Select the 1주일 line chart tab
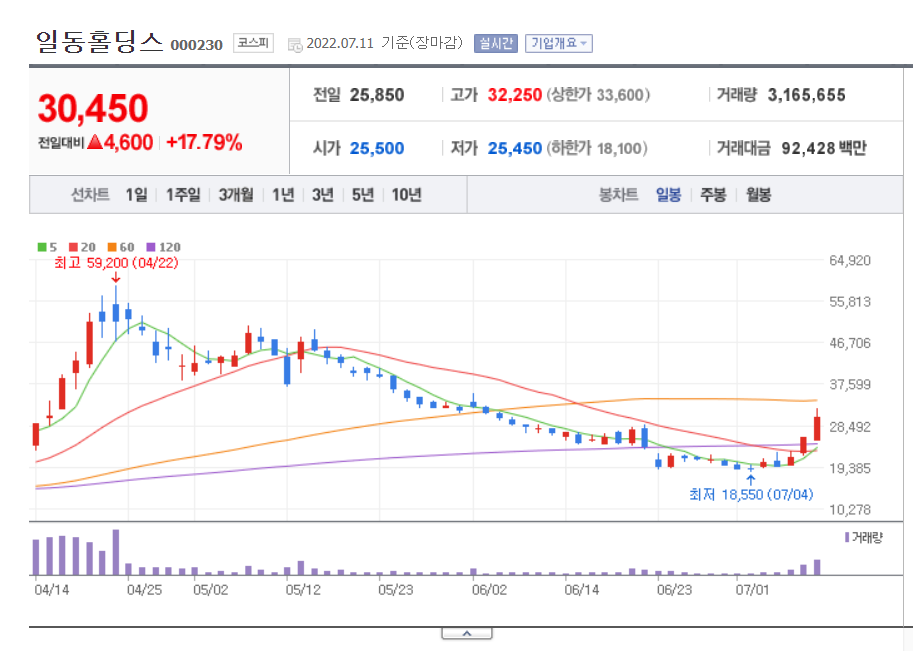913x651 pixels. tap(183, 194)
